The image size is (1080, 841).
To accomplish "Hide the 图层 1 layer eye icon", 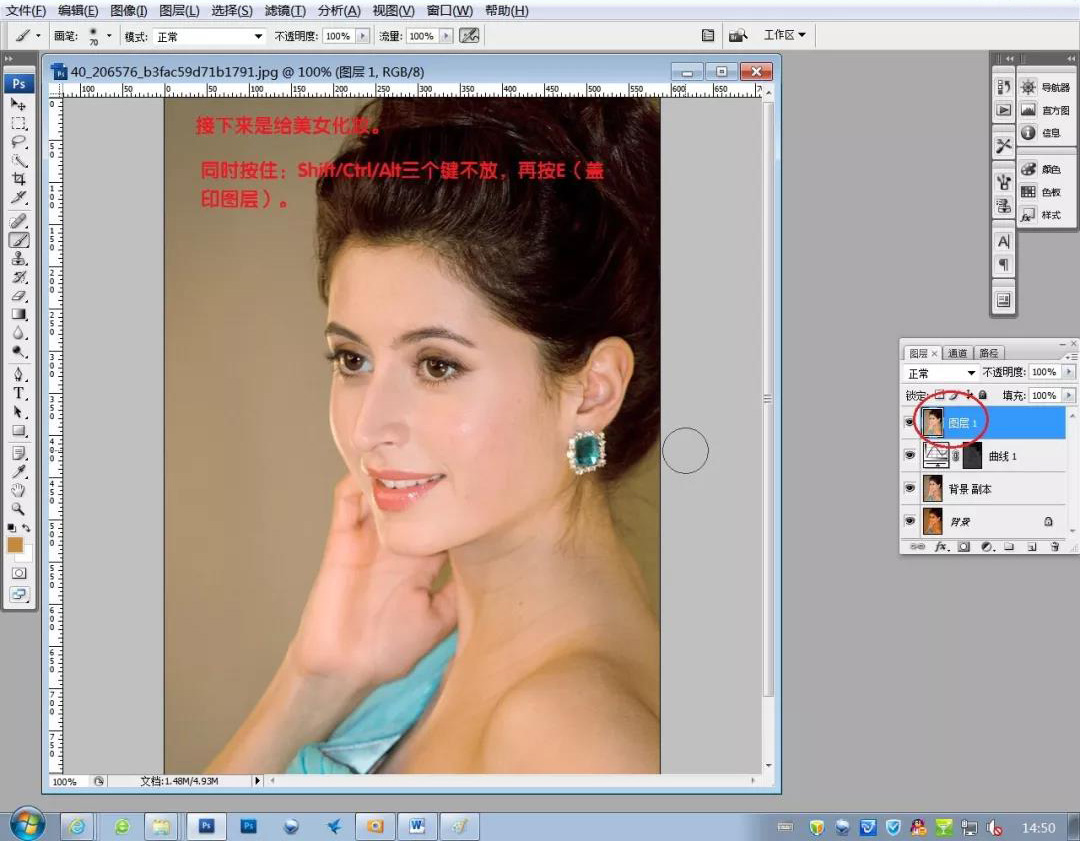I will click(909, 424).
